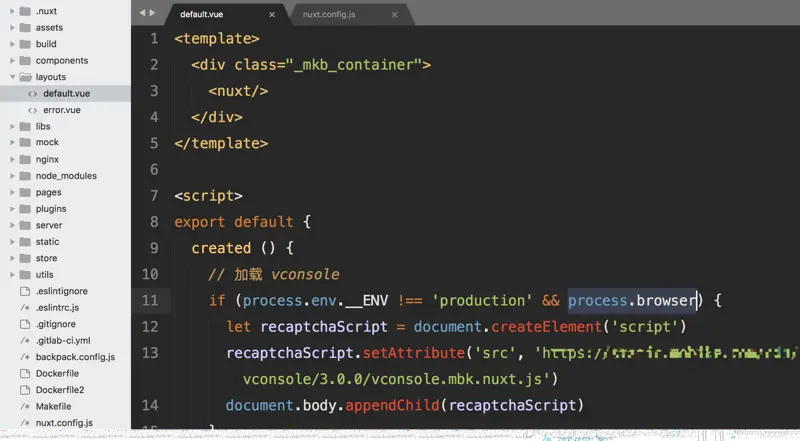Viewport: 800px width, 441px height.
Task: Close the default.vue tab
Action: point(272,15)
